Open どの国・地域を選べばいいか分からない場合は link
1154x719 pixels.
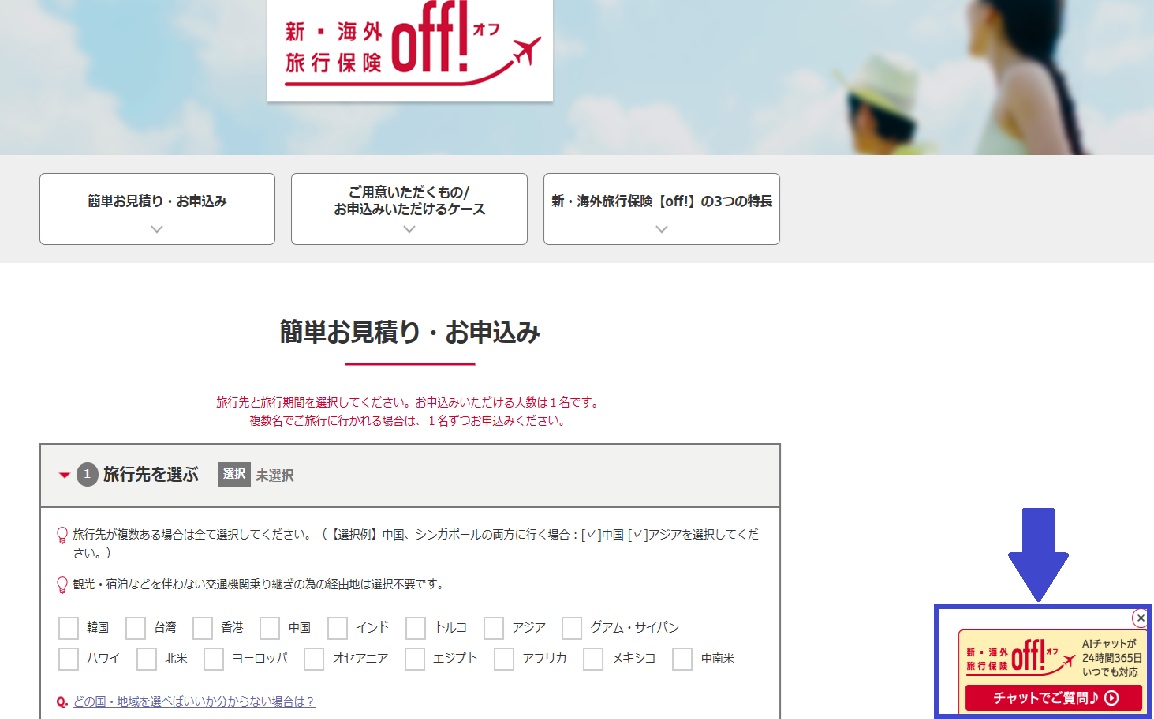(193, 702)
